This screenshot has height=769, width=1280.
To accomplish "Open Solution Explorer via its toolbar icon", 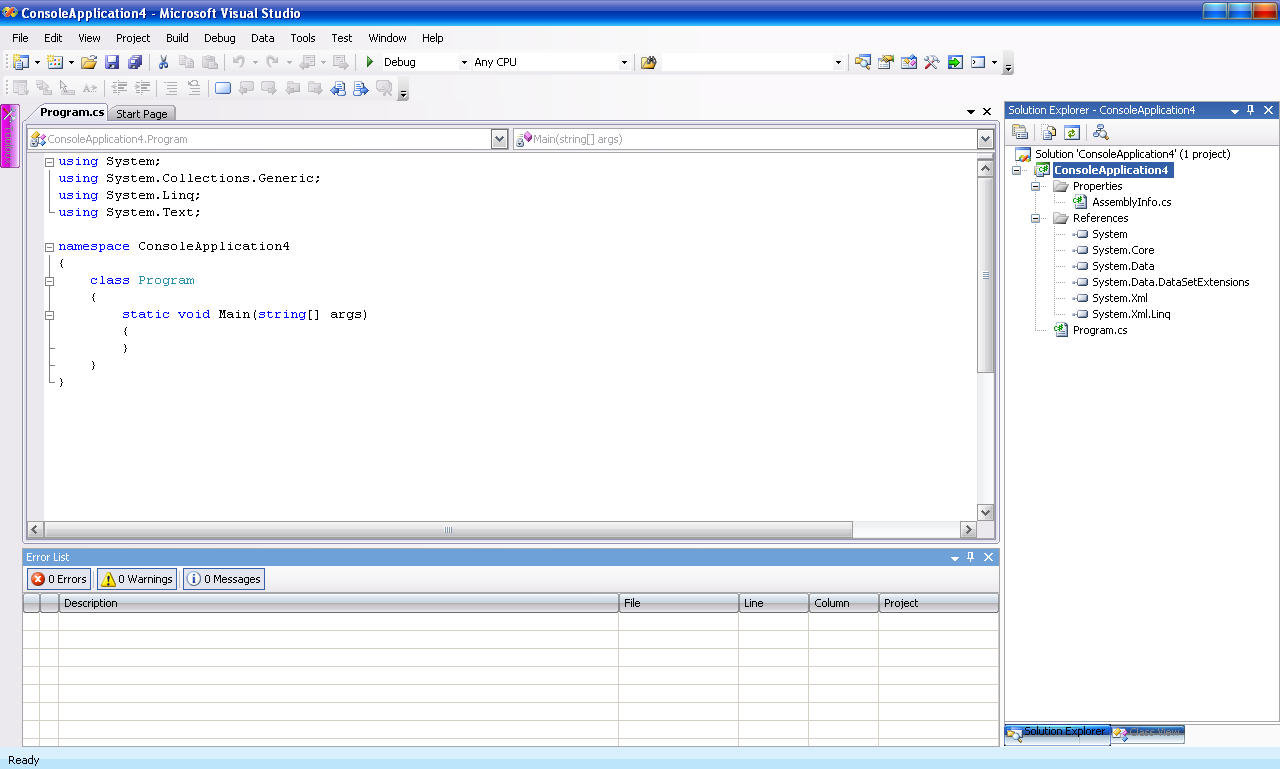I will [x=862, y=62].
